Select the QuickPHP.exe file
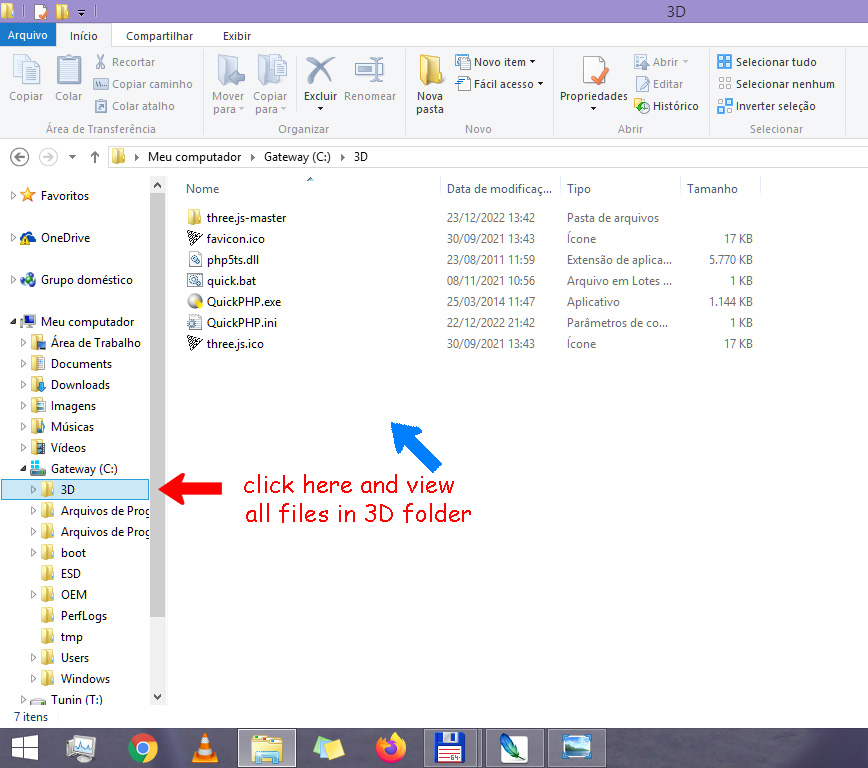 pyautogui.click(x=243, y=302)
